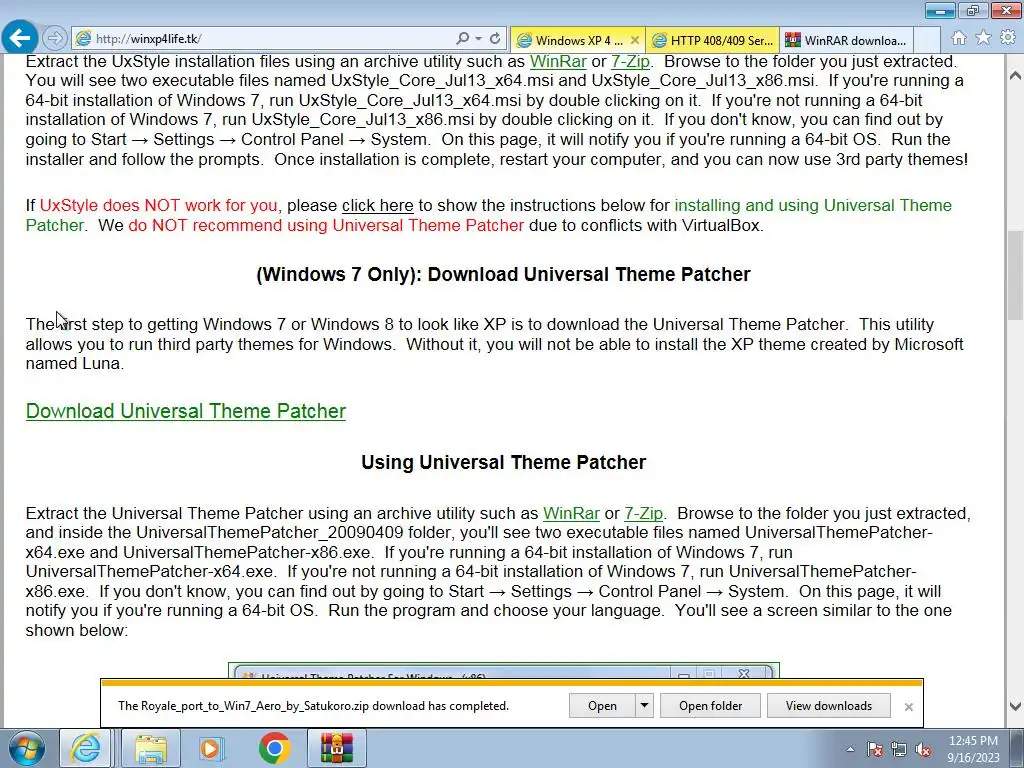Open the Tools gear icon
The image size is (1024, 768).
click(x=1008, y=38)
